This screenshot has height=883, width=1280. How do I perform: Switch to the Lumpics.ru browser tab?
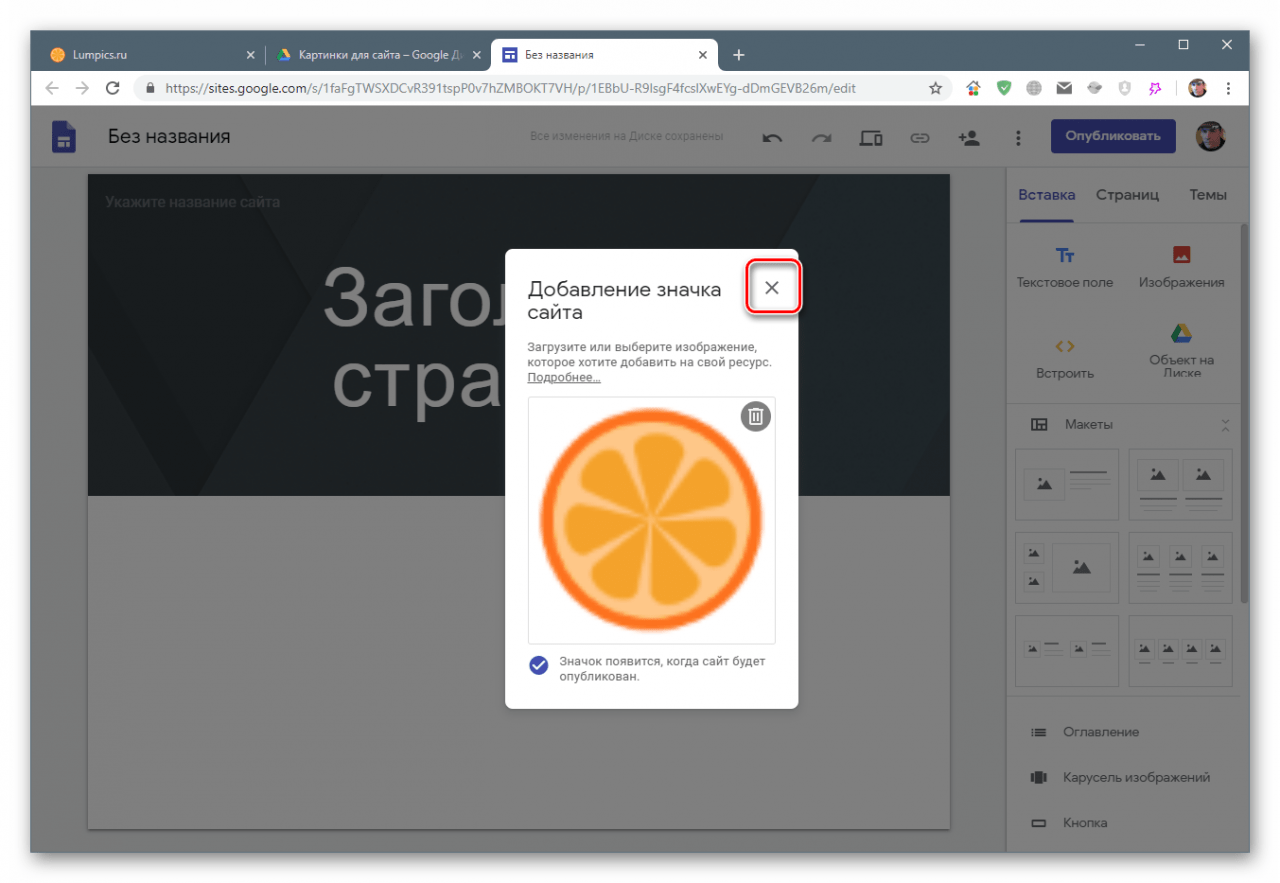[152, 55]
